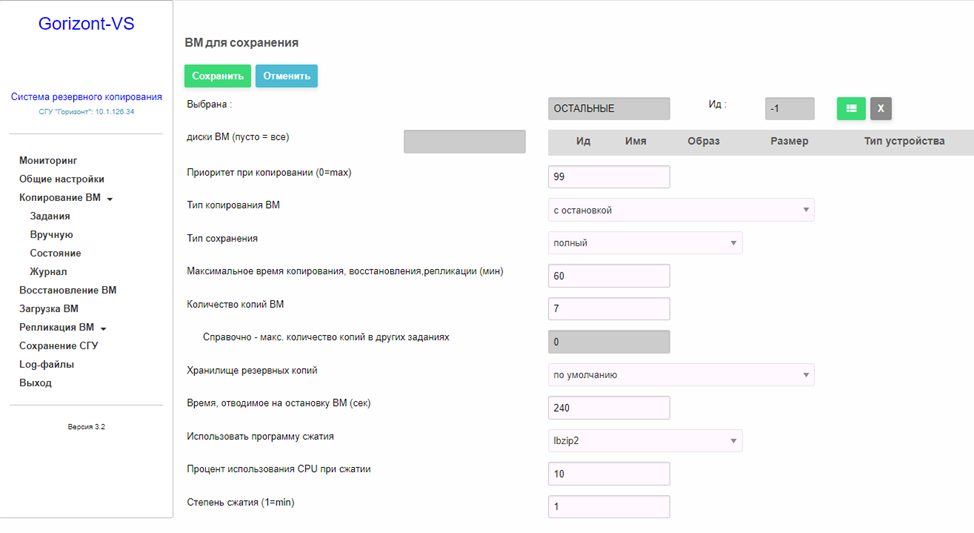Screen dimensions: 974x533
Task: Open the Тип копирования ВМ dropdown
Action: [681, 210]
